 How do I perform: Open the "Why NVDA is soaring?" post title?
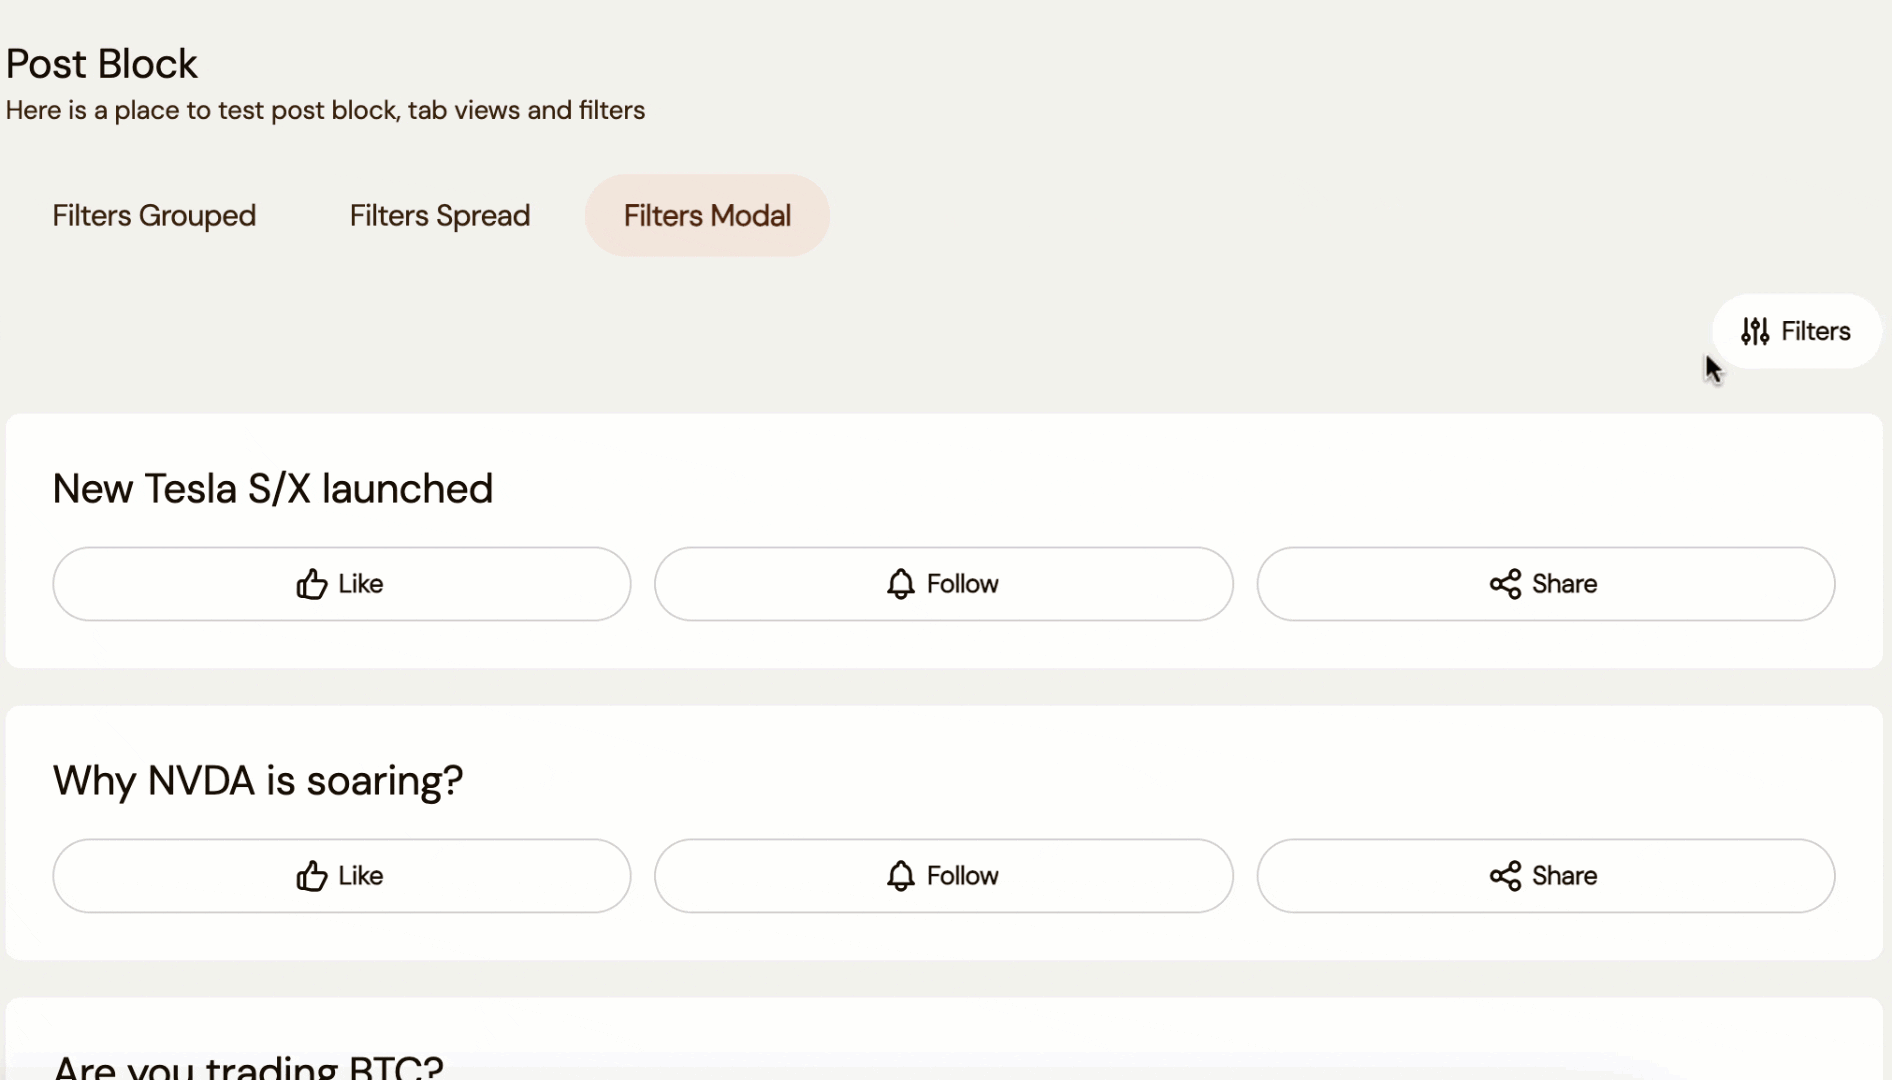[258, 781]
